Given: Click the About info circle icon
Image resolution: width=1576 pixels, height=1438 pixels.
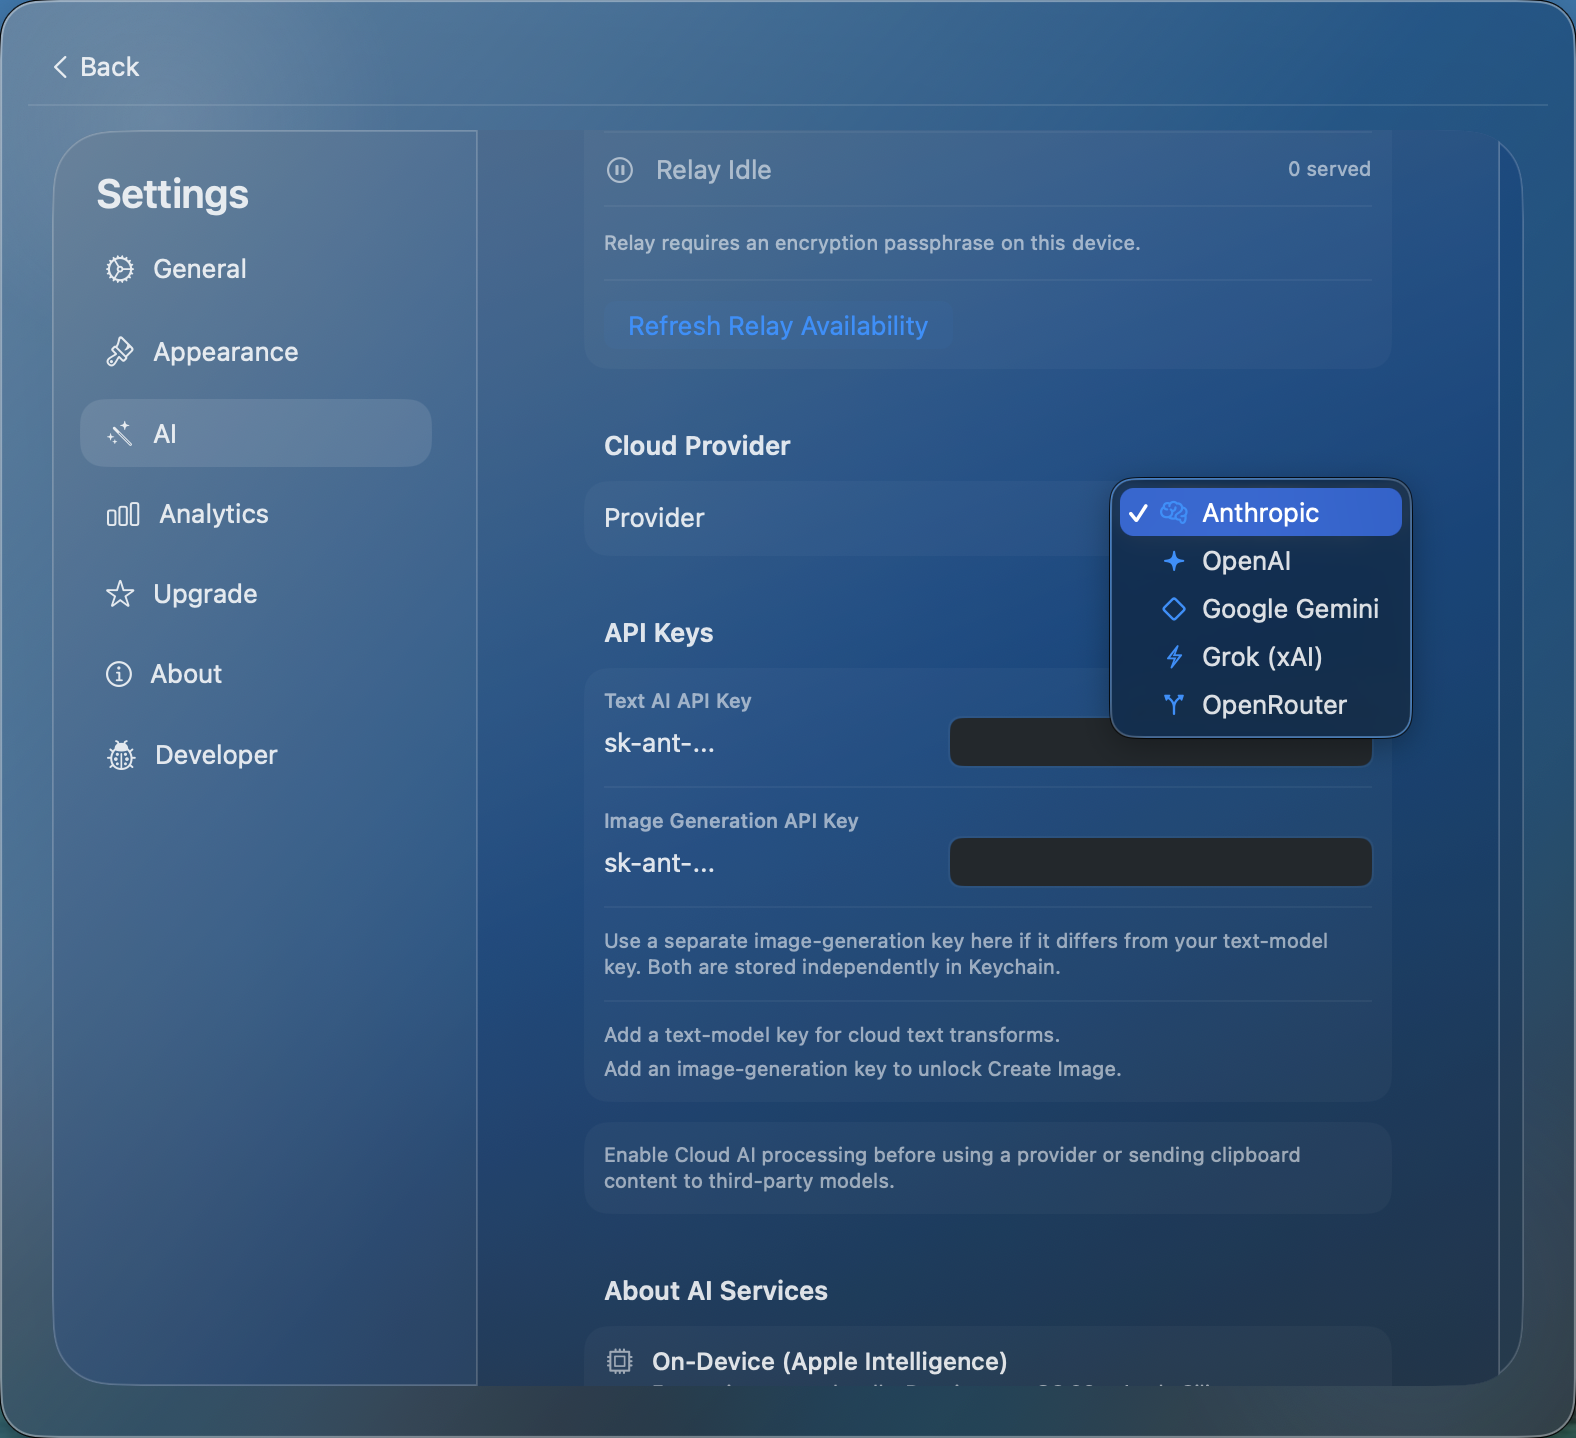Looking at the screenshot, I should 119,674.
